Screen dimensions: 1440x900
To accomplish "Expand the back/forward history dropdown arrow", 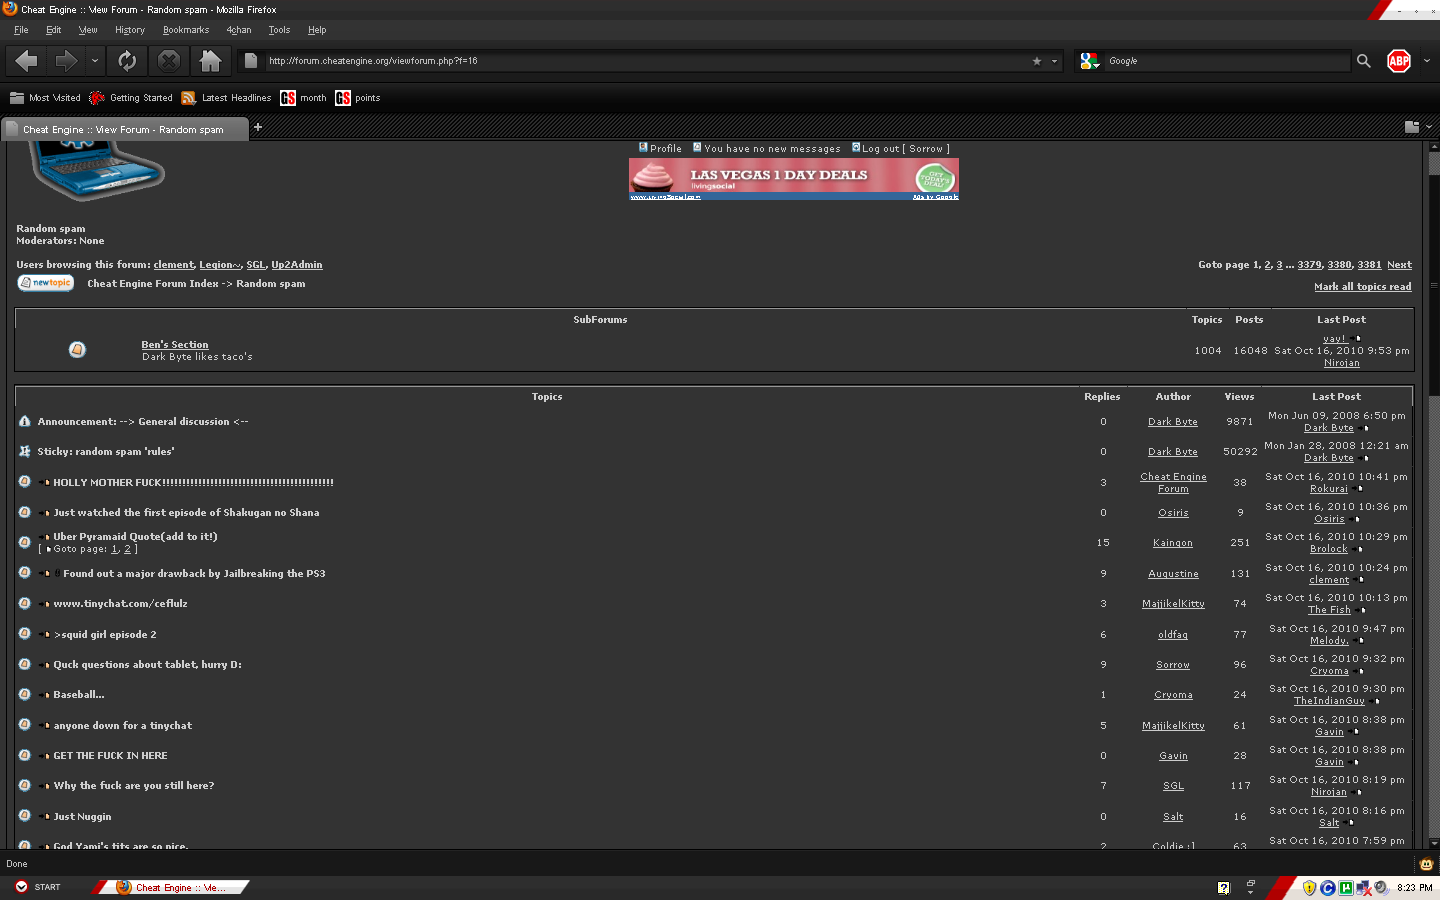I will 95,61.
